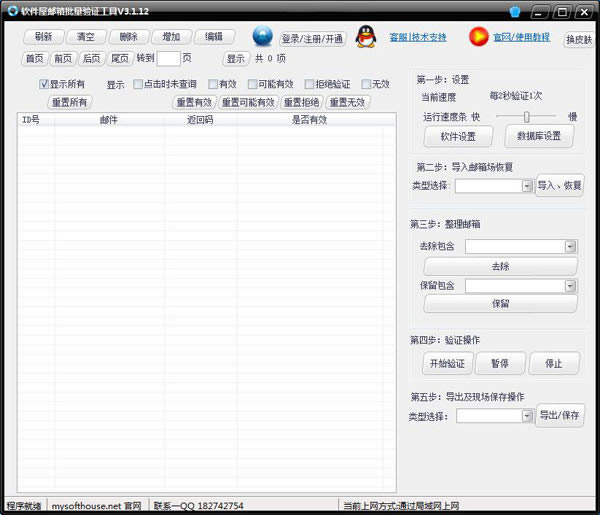Expand the 保留包含 dropdown list
The width and height of the screenshot is (600, 515).
click(570, 286)
